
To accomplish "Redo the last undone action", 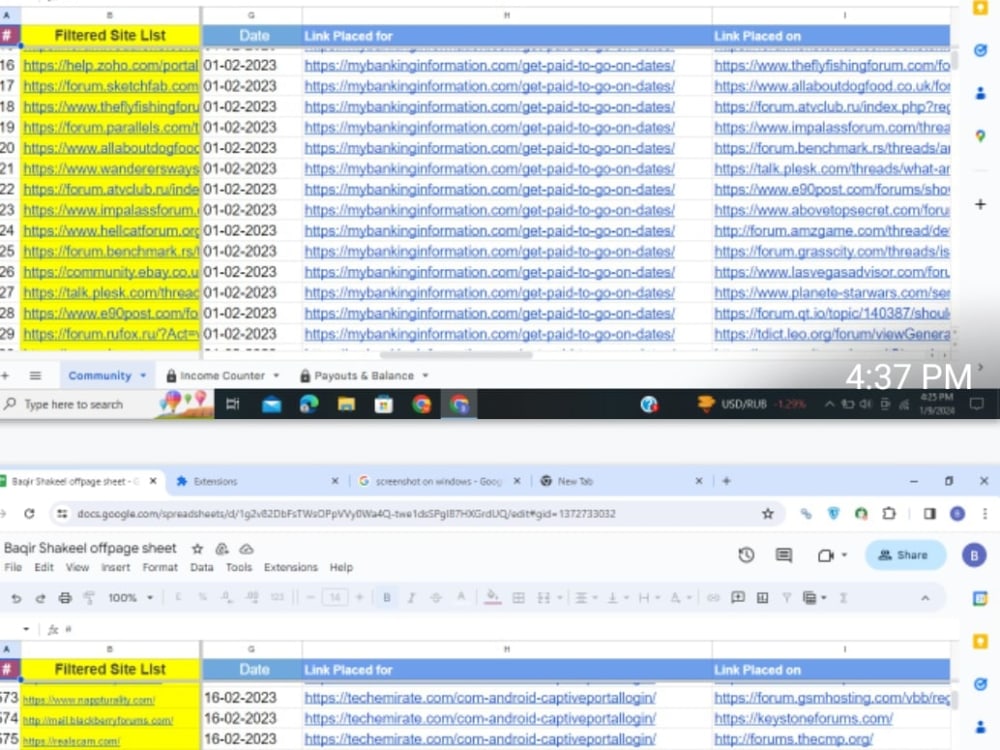I will 40,598.
